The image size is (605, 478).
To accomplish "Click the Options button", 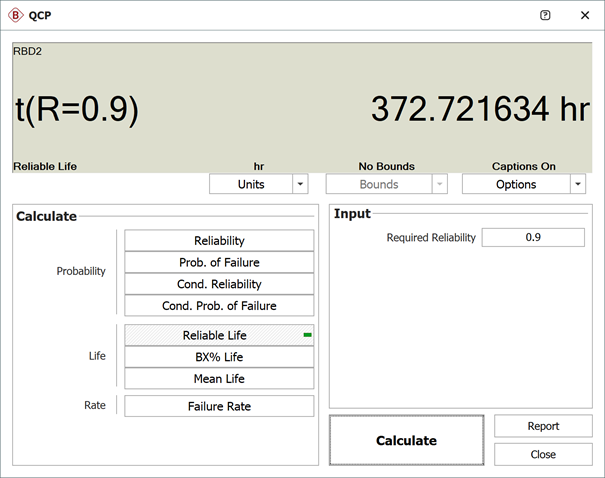I will tap(515, 184).
